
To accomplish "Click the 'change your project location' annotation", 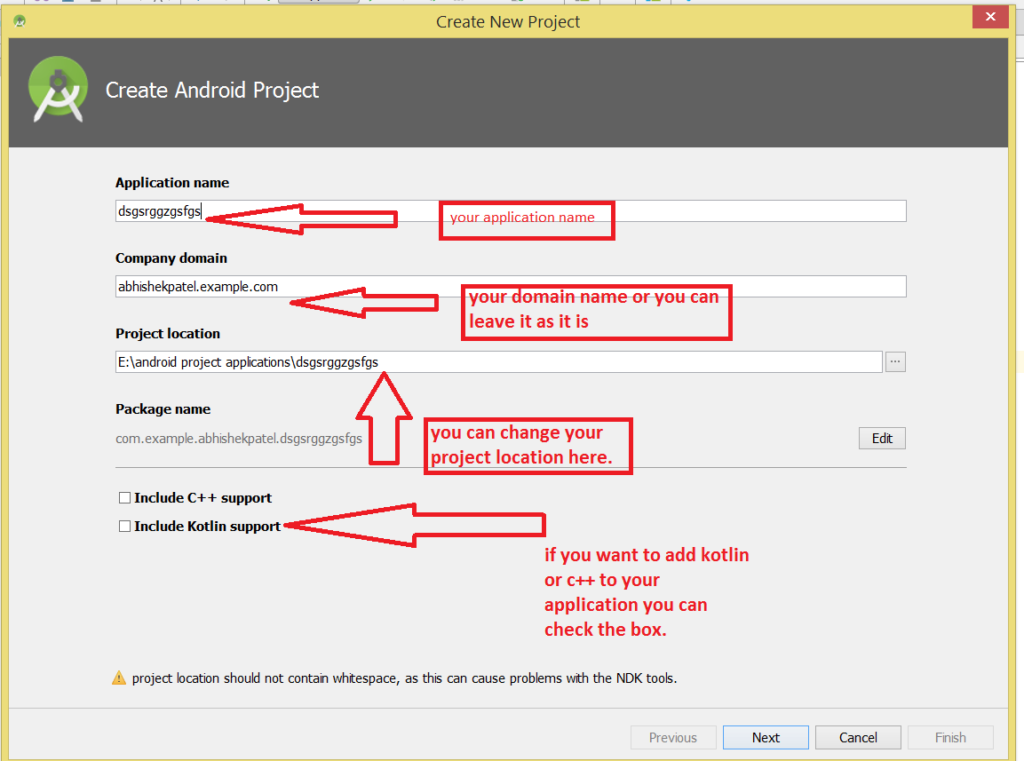I will 528,445.
